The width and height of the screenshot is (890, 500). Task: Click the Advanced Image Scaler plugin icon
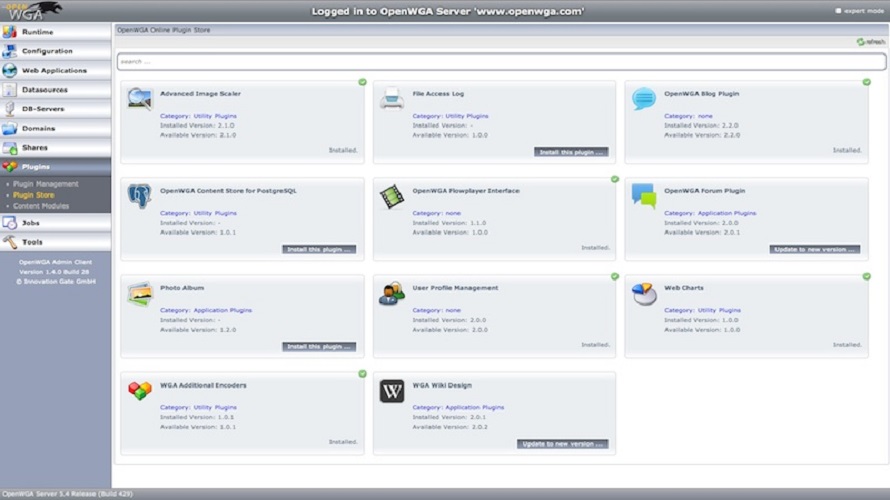pyautogui.click(x=139, y=98)
